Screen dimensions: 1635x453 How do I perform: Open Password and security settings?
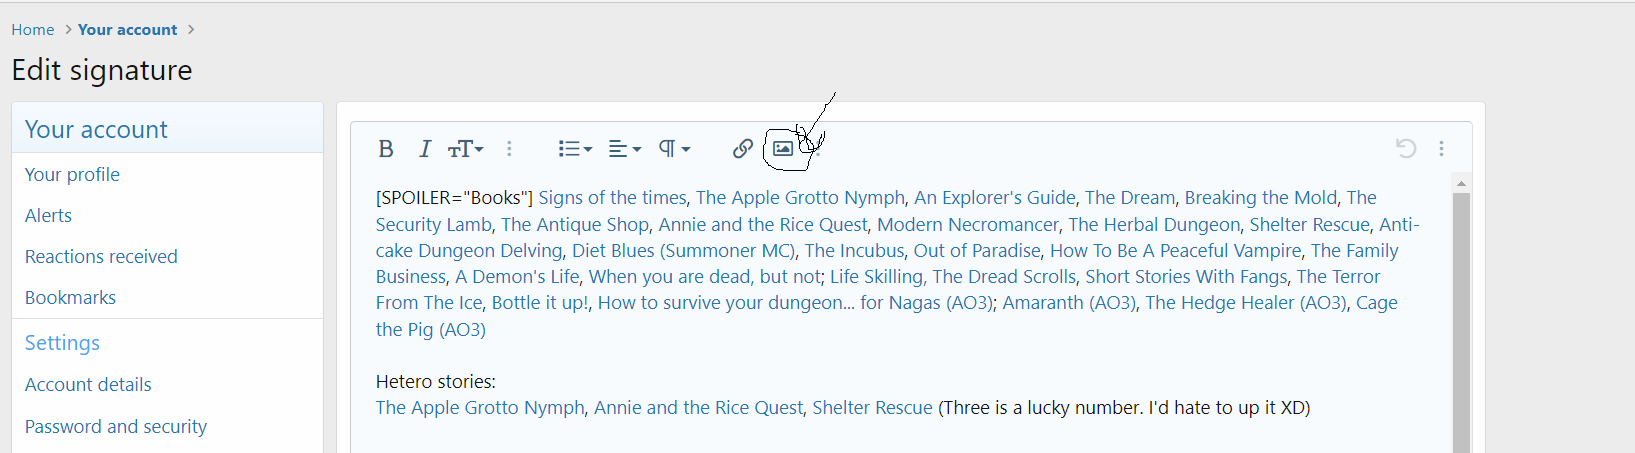click(x=116, y=426)
